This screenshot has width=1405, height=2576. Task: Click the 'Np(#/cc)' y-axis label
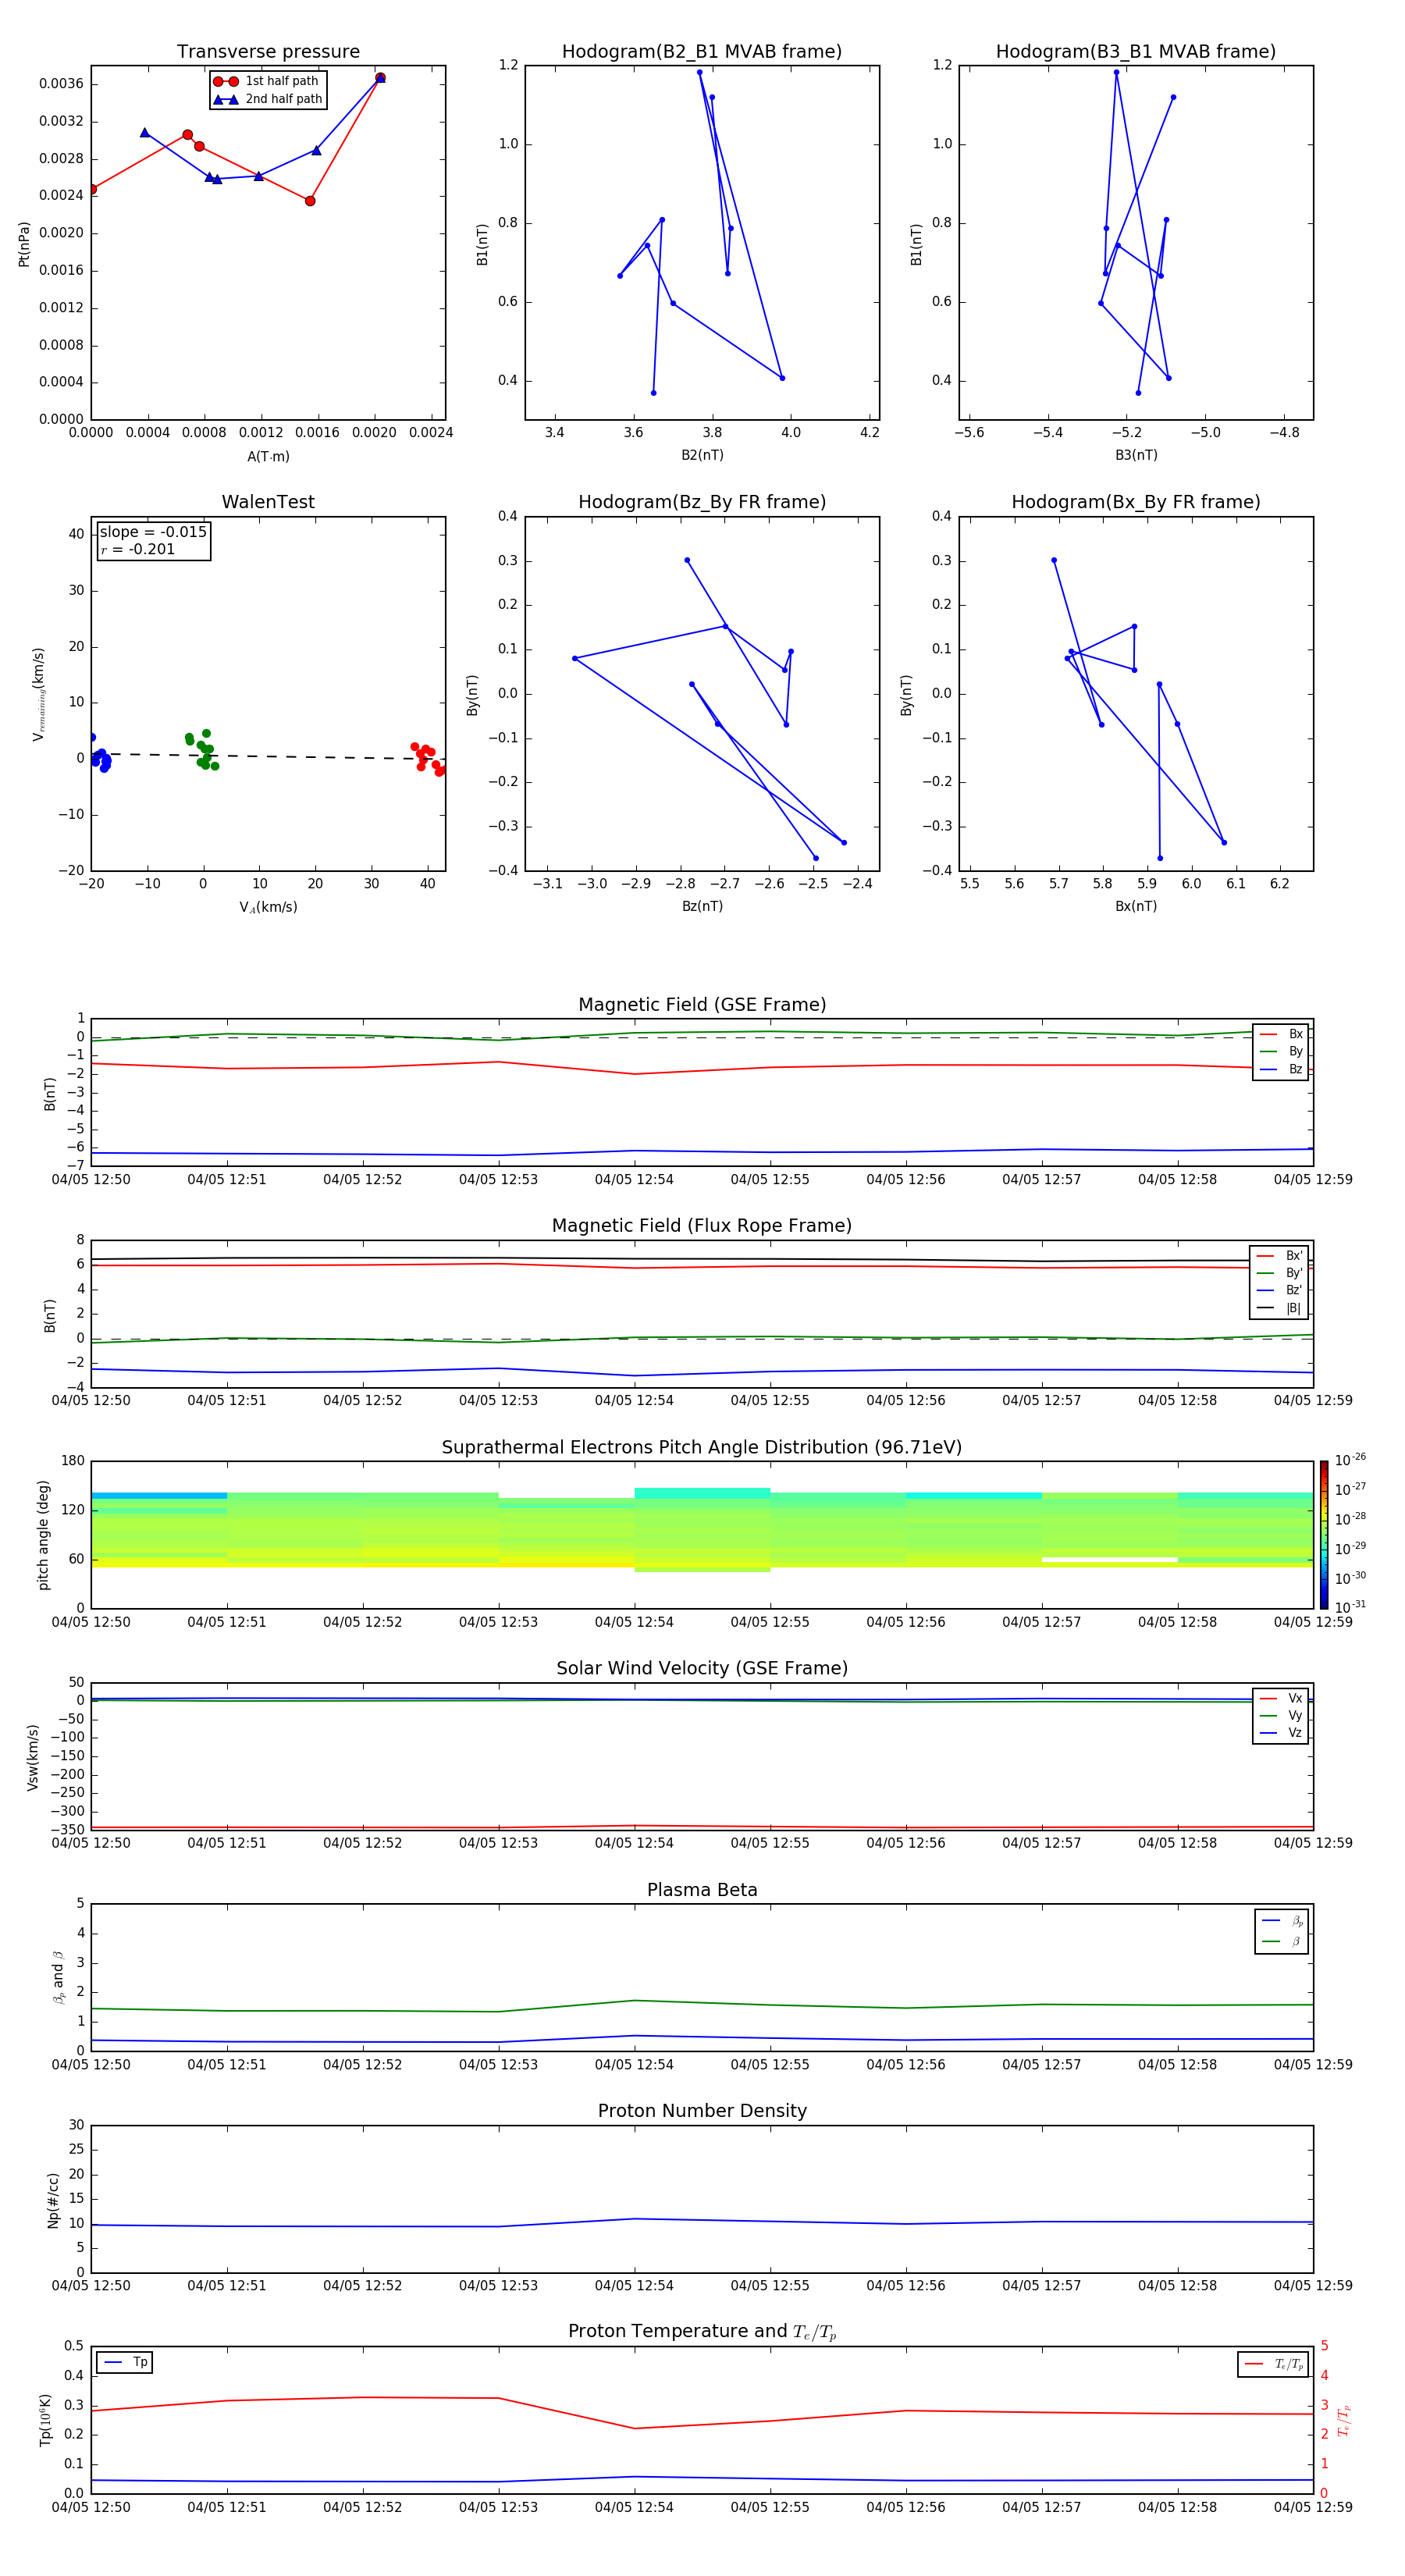coord(53,2200)
